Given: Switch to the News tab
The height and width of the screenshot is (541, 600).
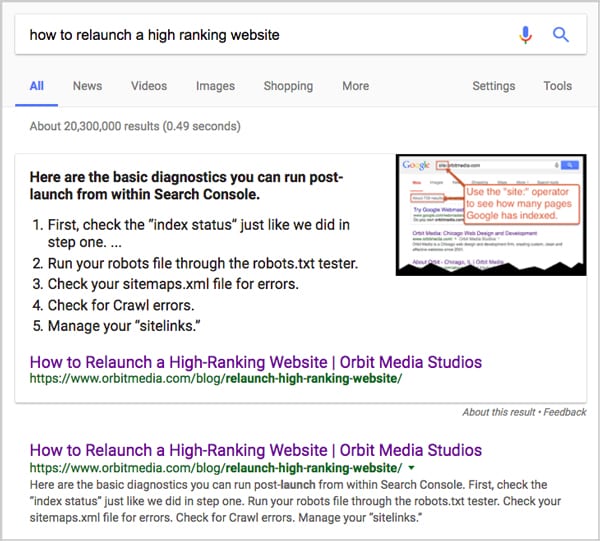Looking at the screenshot, I should 87,86.
